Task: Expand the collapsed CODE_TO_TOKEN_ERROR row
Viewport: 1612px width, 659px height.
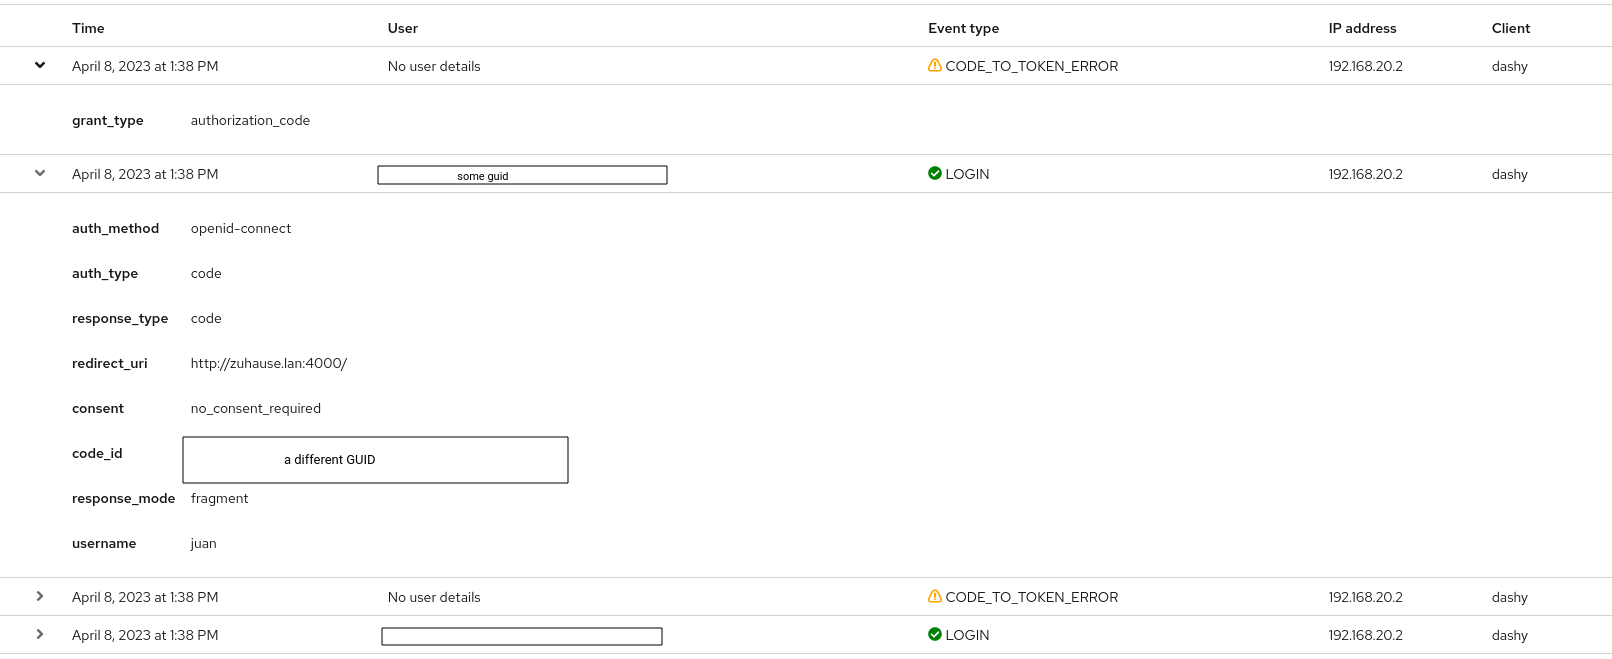Action: pos(40,597)
